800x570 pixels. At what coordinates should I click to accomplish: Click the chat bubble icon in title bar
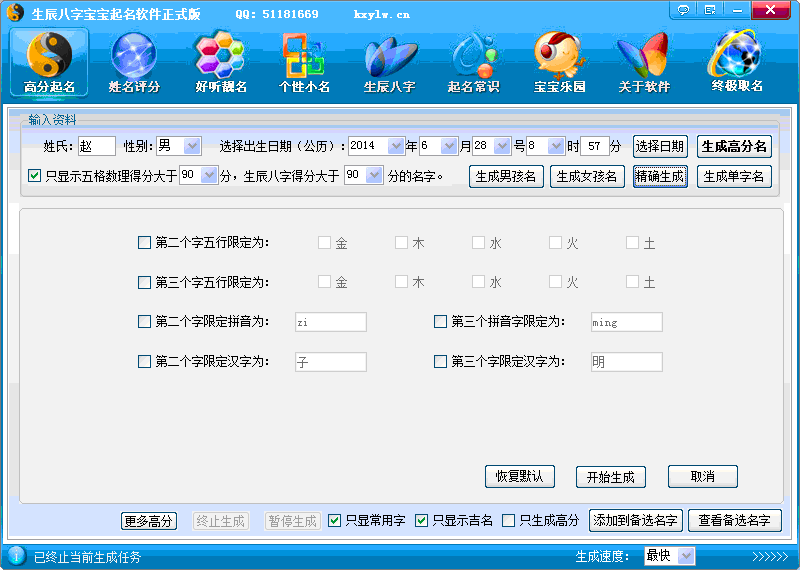coord(684,10)
